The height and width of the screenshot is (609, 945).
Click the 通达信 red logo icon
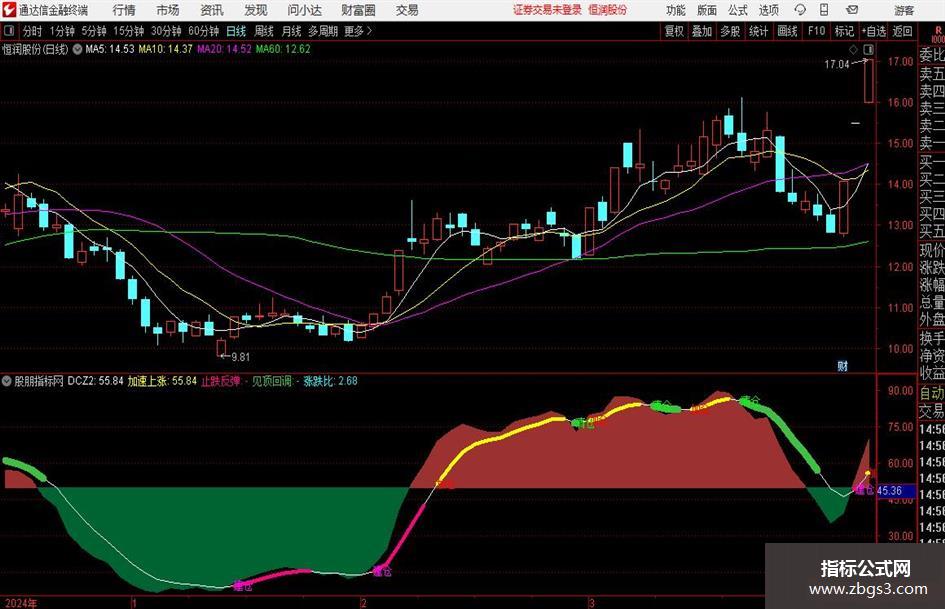(10, 10)
